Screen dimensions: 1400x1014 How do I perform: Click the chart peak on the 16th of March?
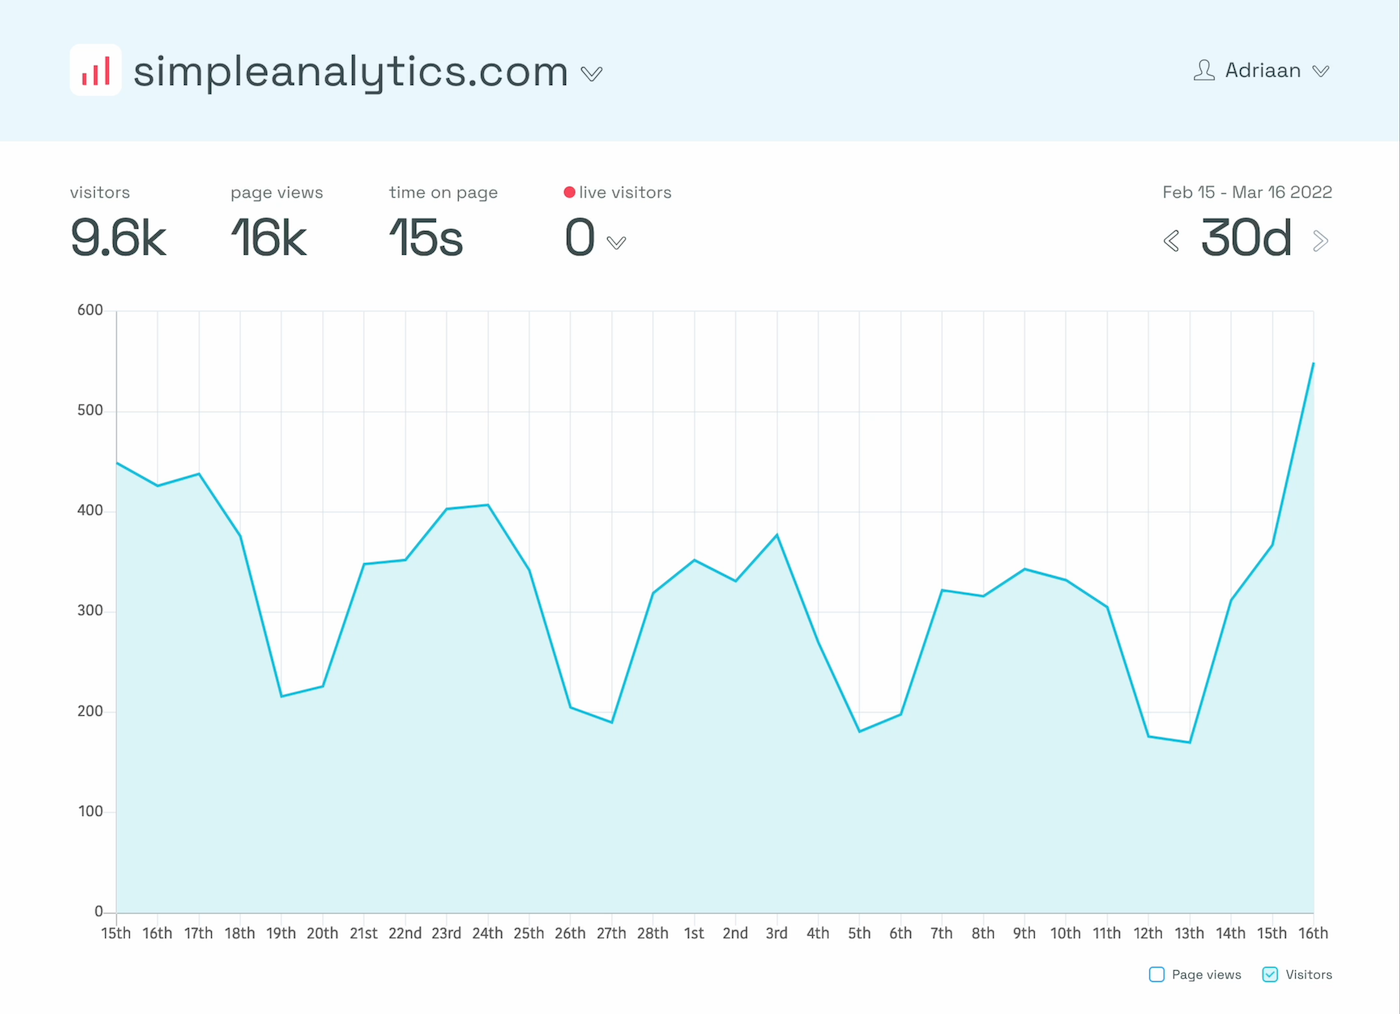pos(1313,365)
